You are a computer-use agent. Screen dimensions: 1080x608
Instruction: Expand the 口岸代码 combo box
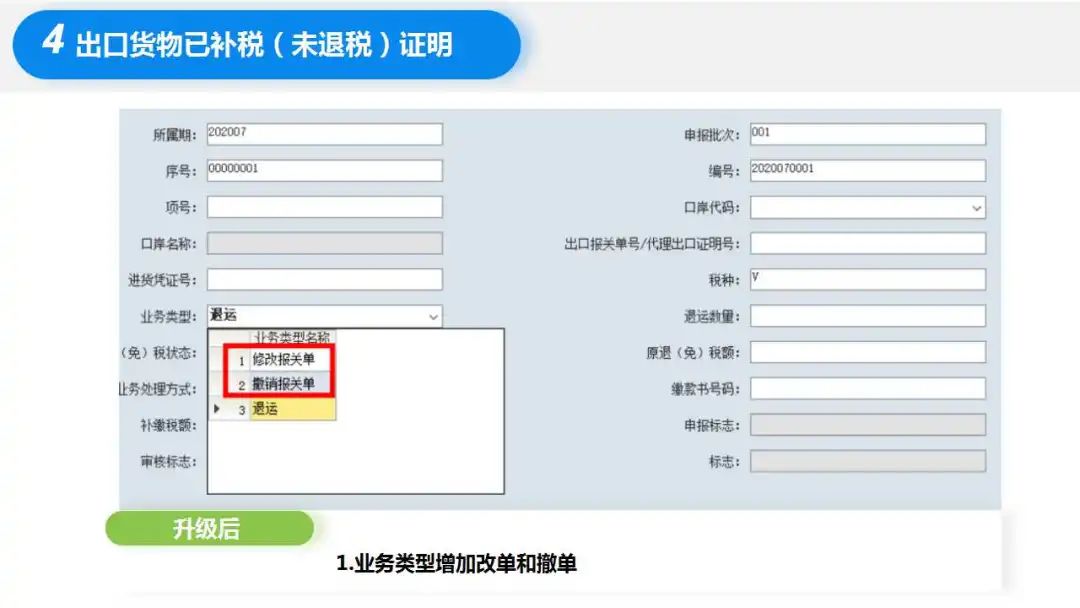(x=976, y=207)
